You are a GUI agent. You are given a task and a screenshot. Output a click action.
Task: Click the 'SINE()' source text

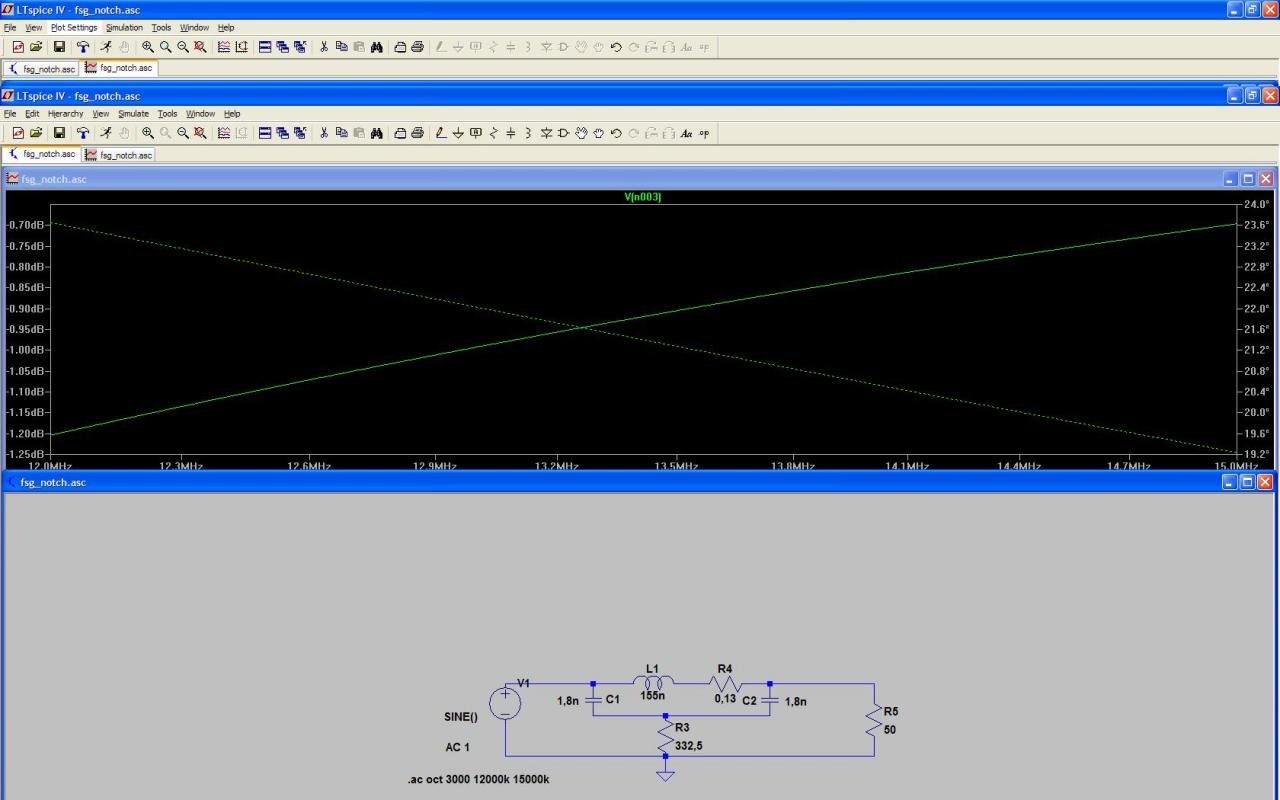(461, 716)
